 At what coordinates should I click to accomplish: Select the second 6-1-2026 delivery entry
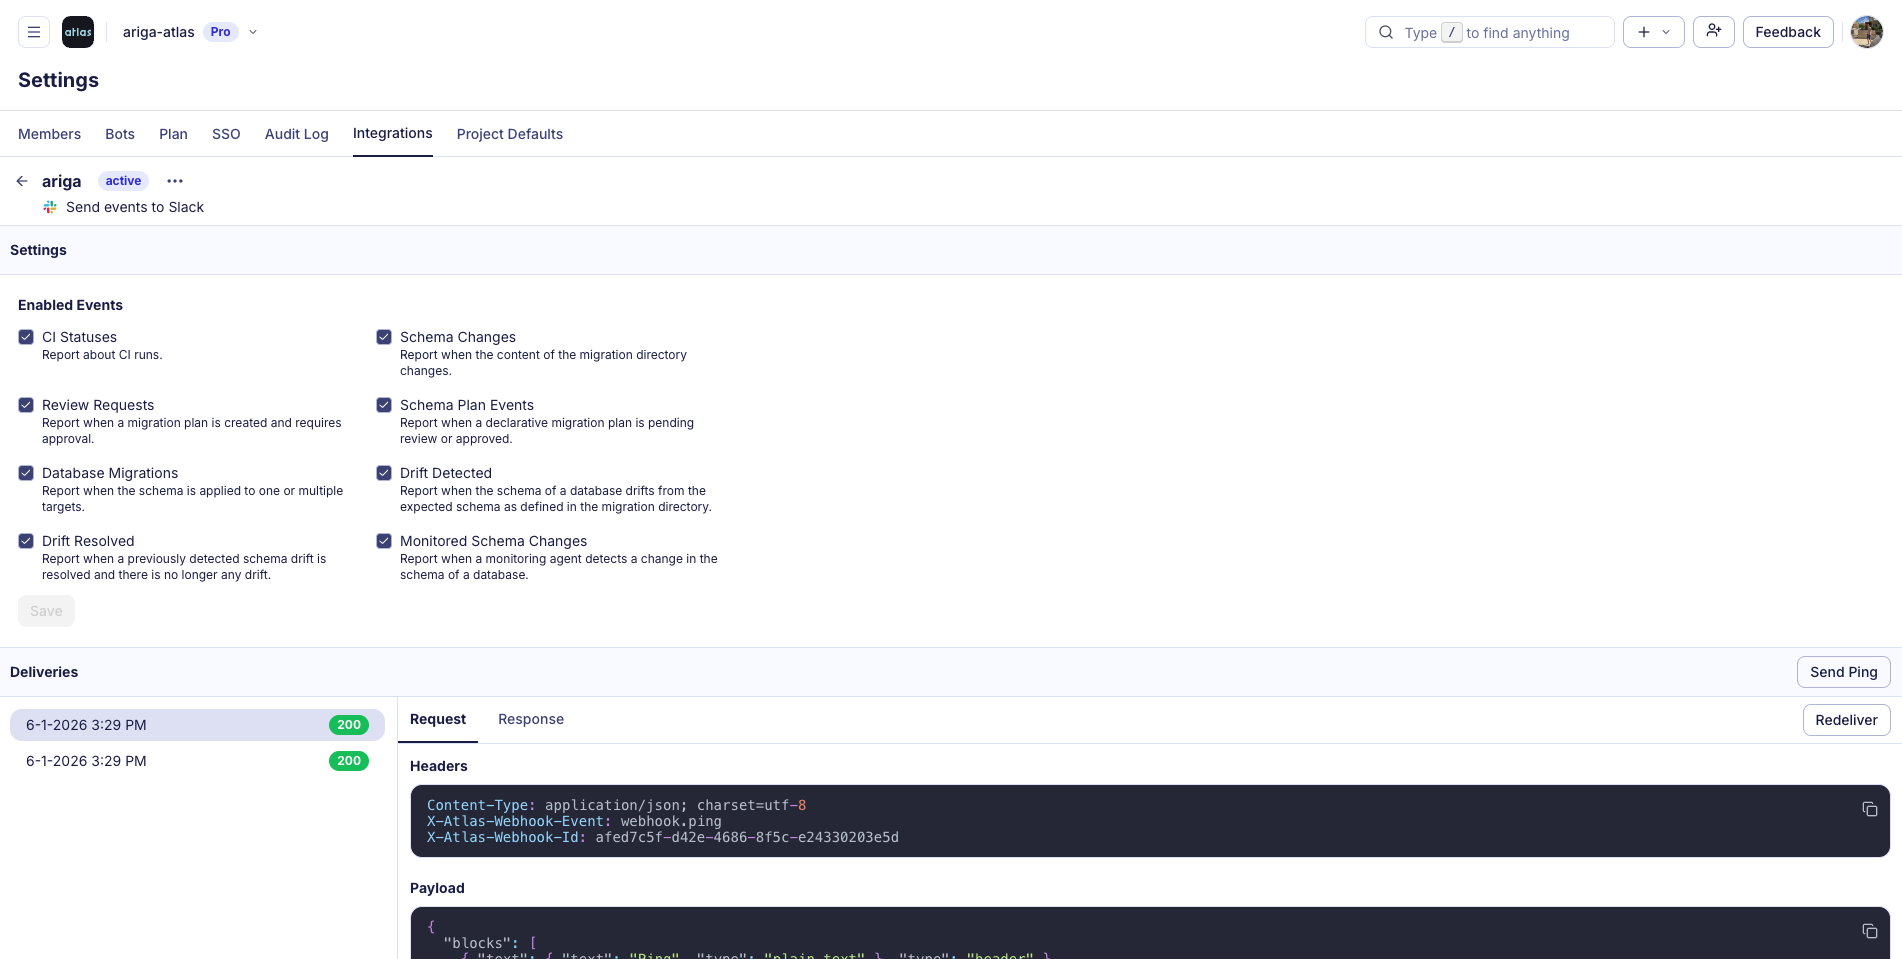[196, 761]
